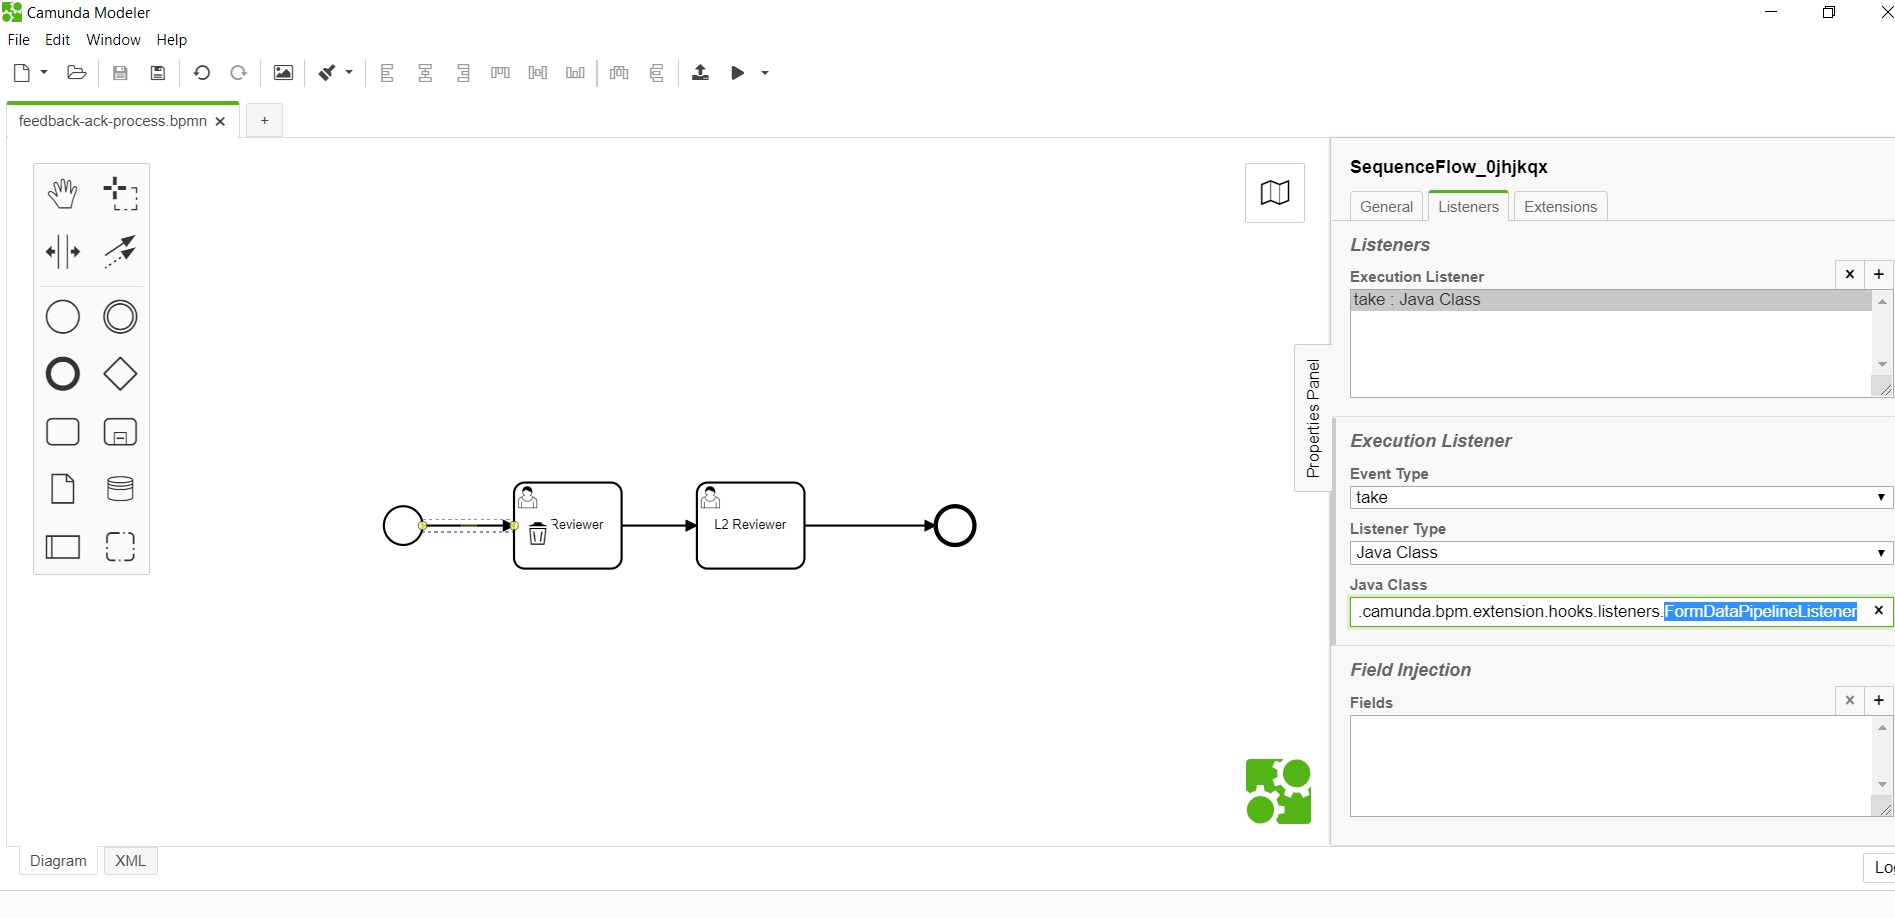Open the Help menu

(172, 40)
